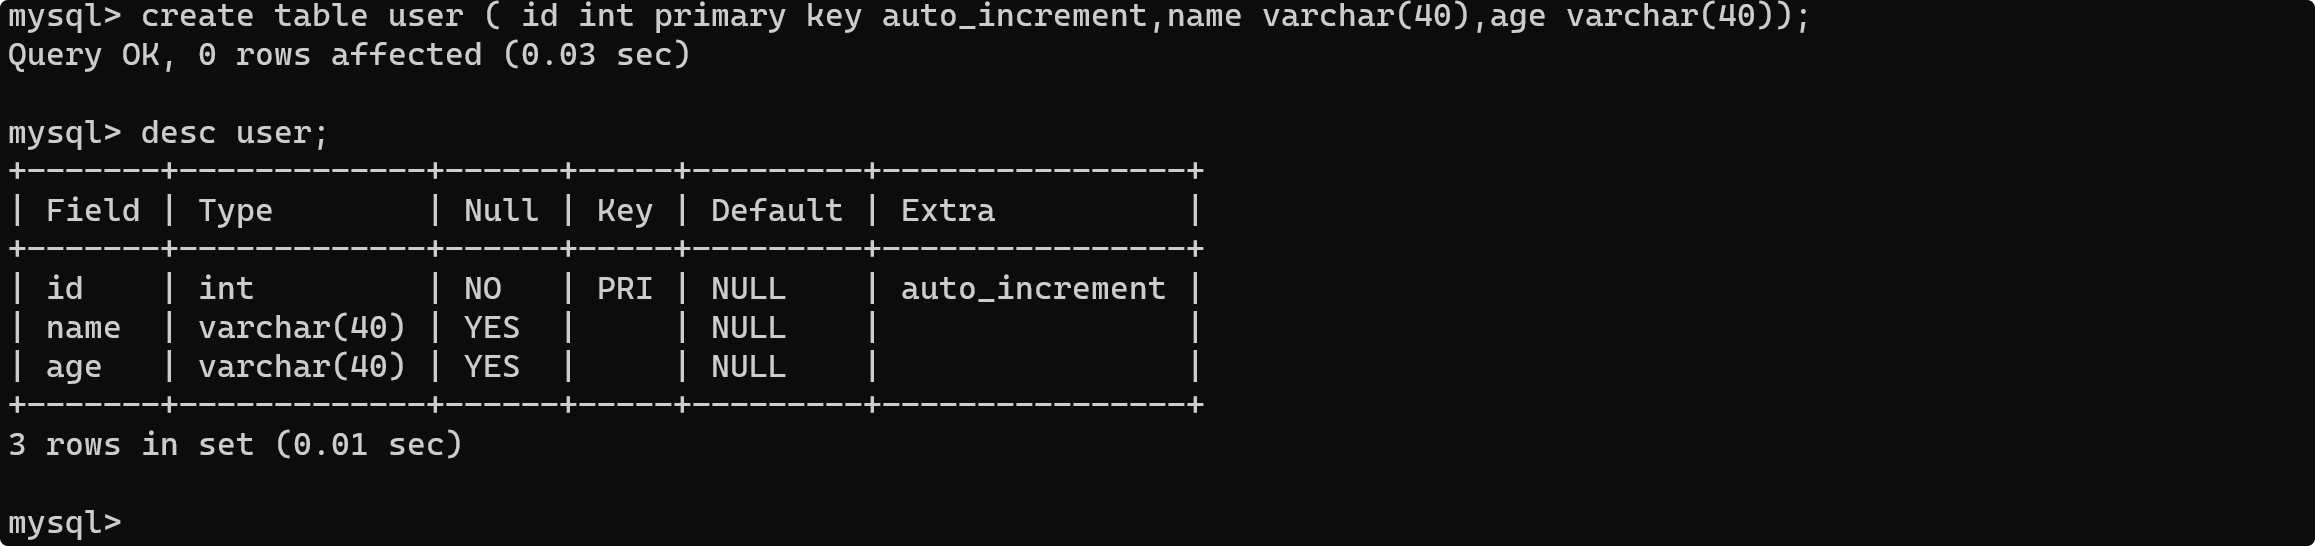Click the 'PRI' key value
Image resolution: width=2315 pixels, height=546 pixels.
(625, 289)
